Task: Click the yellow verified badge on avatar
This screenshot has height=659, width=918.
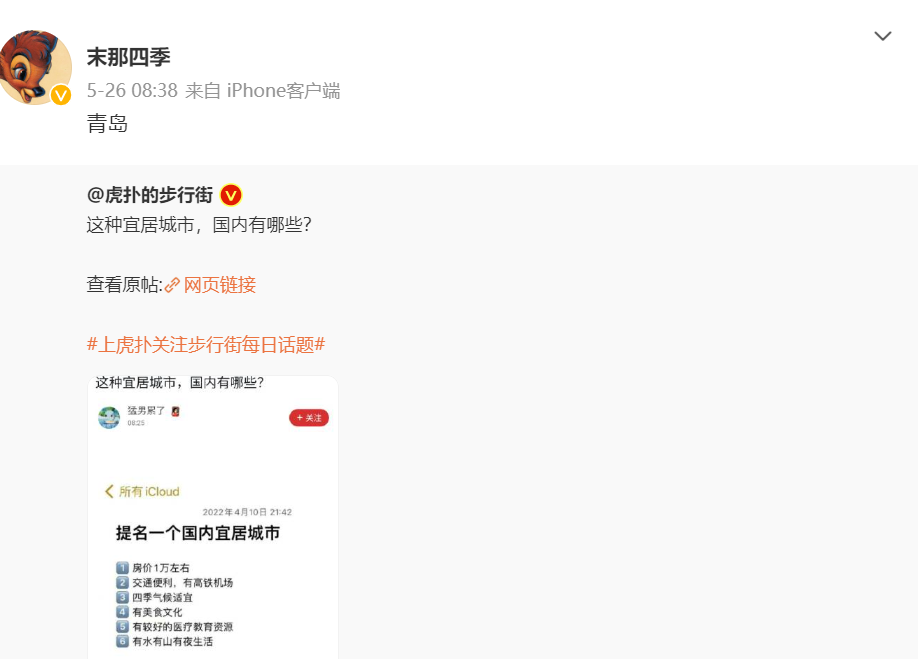Action: (61, 95)
